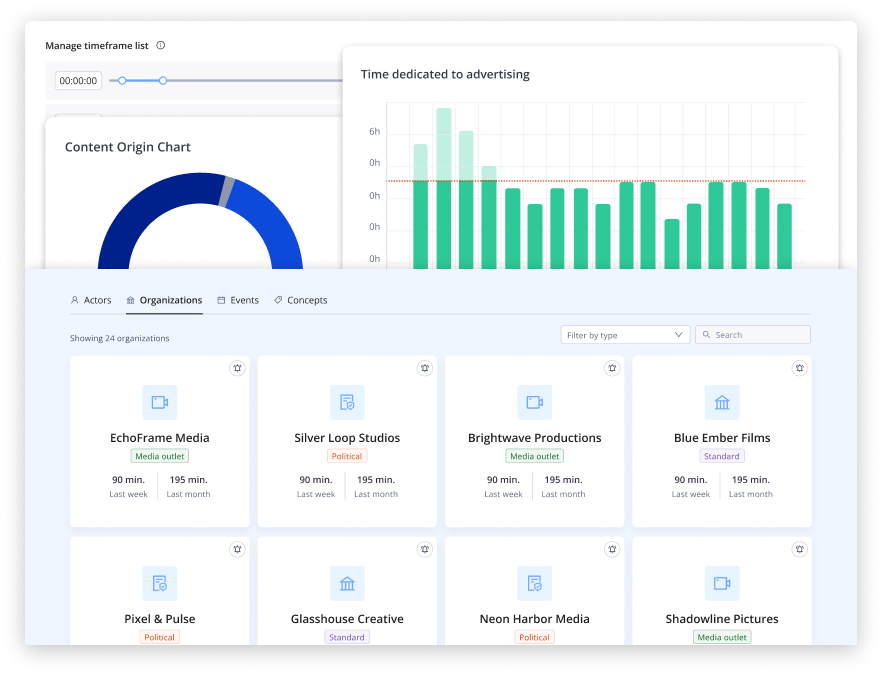Open the Brightwave Productions organization name
Screen dimensions: 882x674
tap(534, 438)
